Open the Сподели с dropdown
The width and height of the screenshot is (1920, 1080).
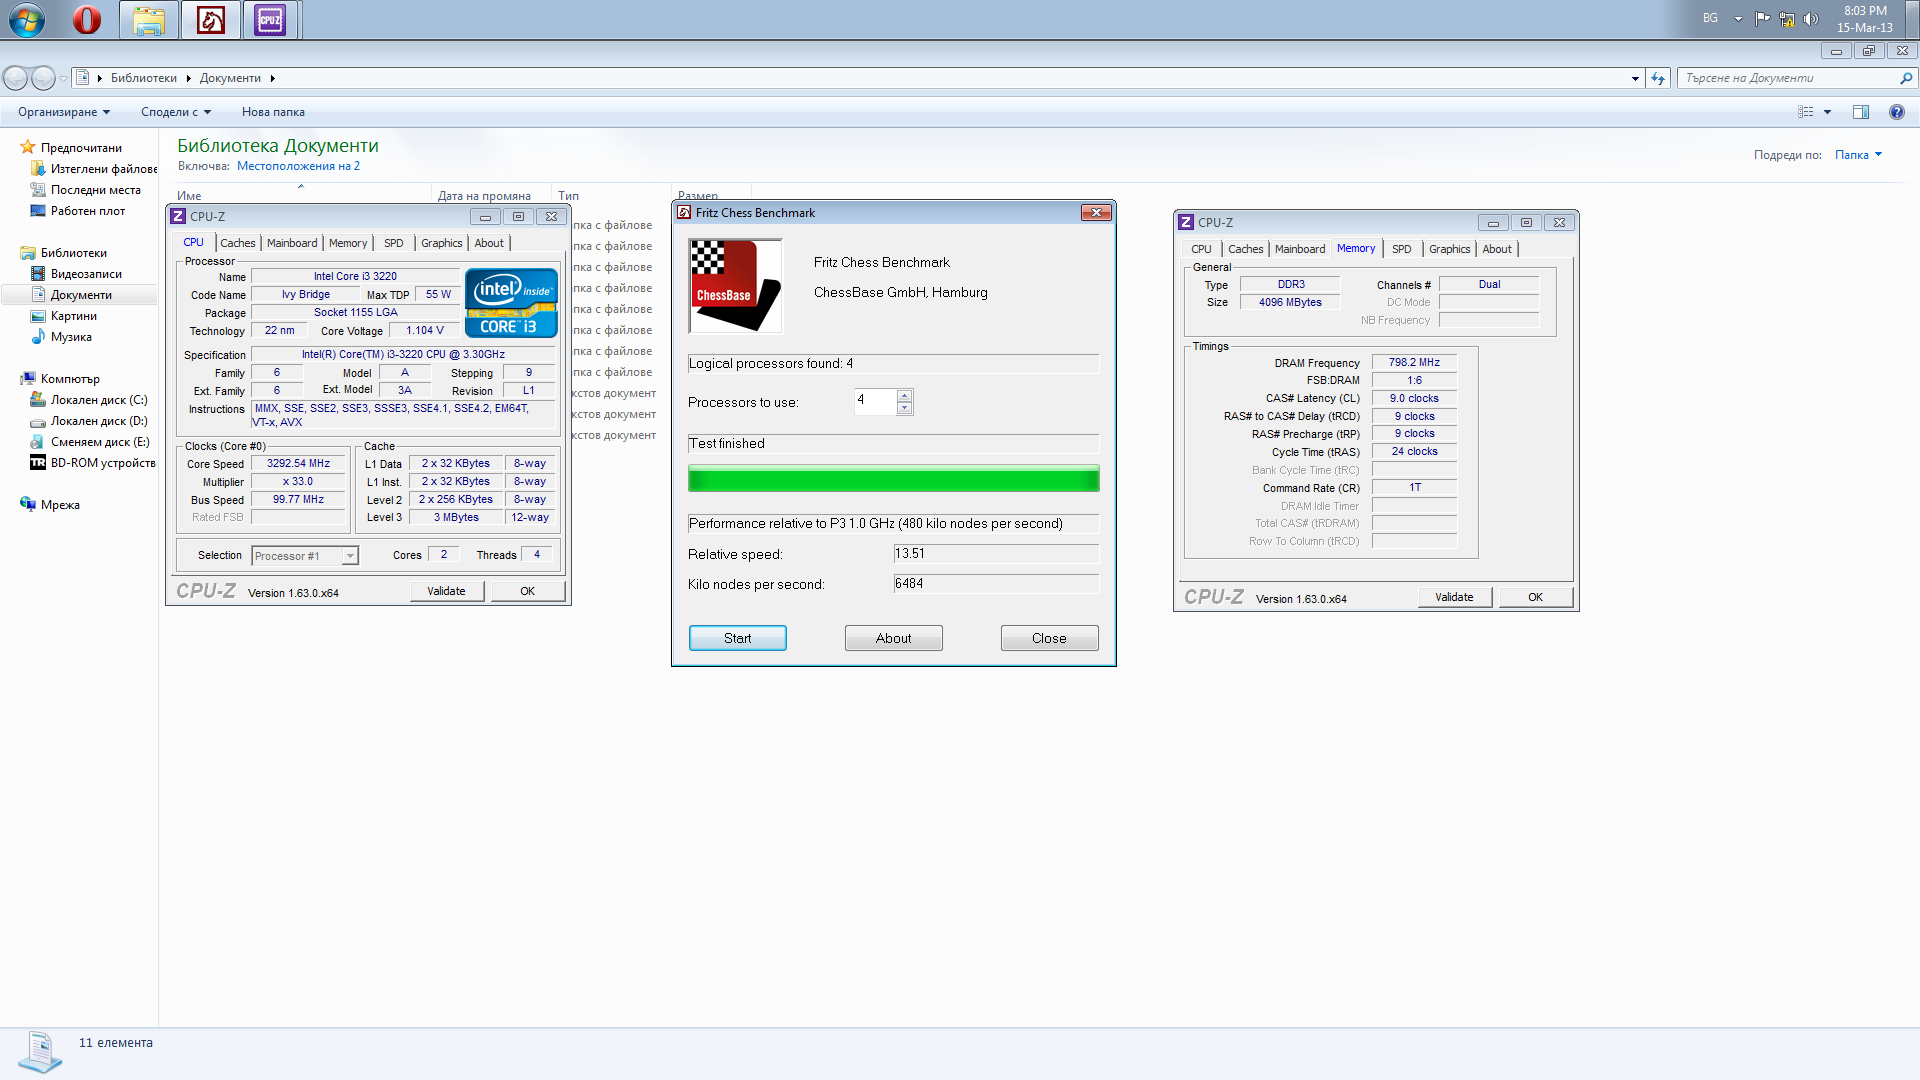[176, 112]
